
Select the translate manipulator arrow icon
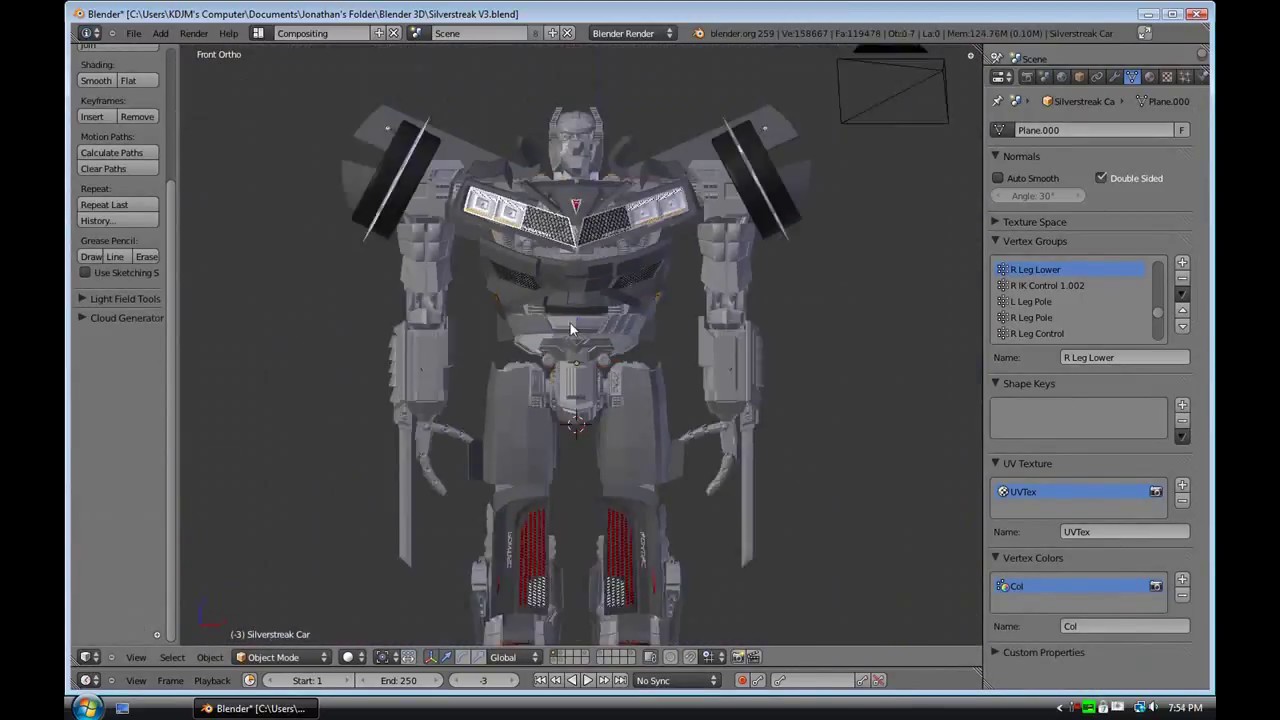coord(446,657)
